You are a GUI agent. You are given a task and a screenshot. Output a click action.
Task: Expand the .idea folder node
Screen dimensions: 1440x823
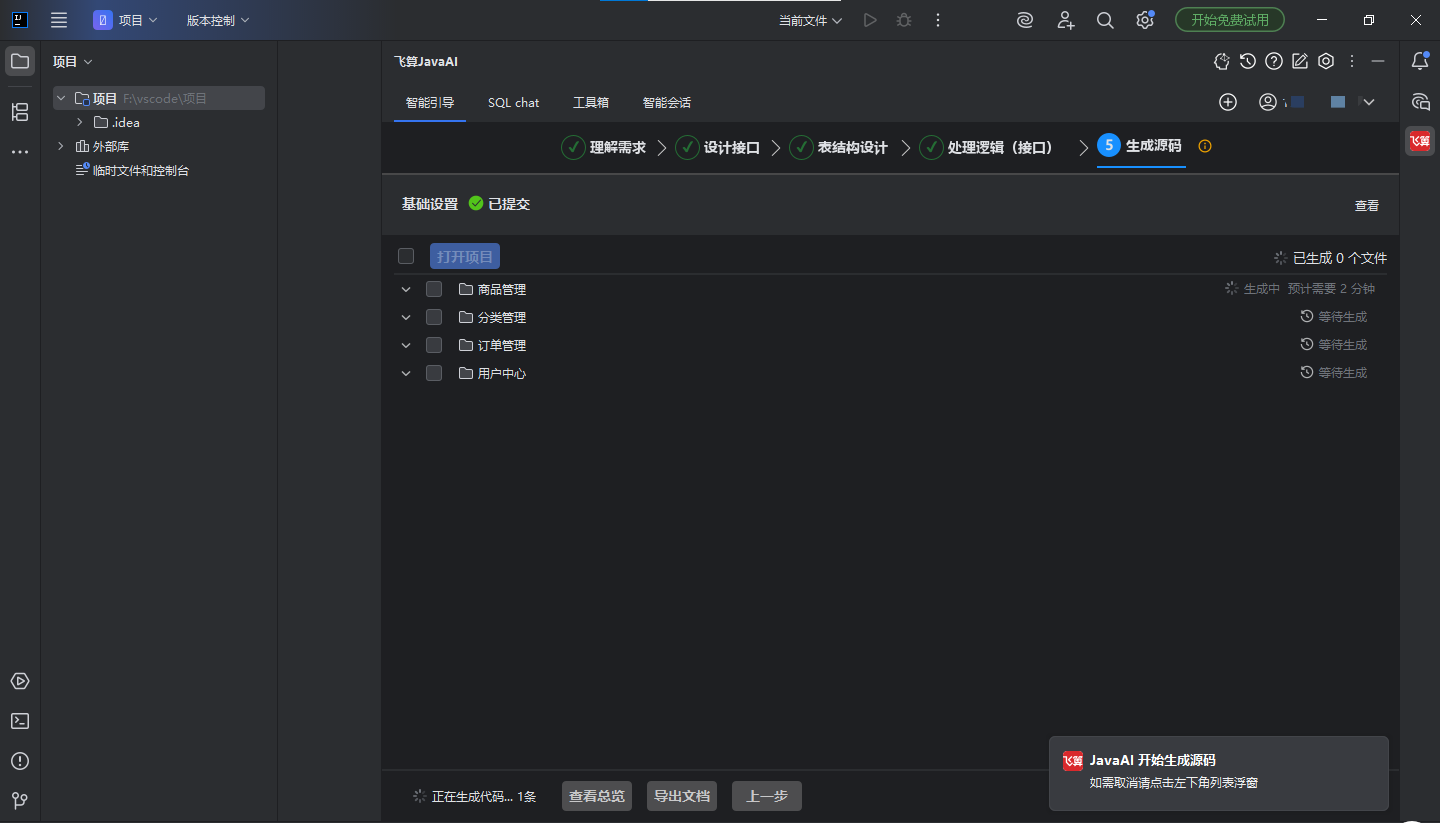(80, 122)
